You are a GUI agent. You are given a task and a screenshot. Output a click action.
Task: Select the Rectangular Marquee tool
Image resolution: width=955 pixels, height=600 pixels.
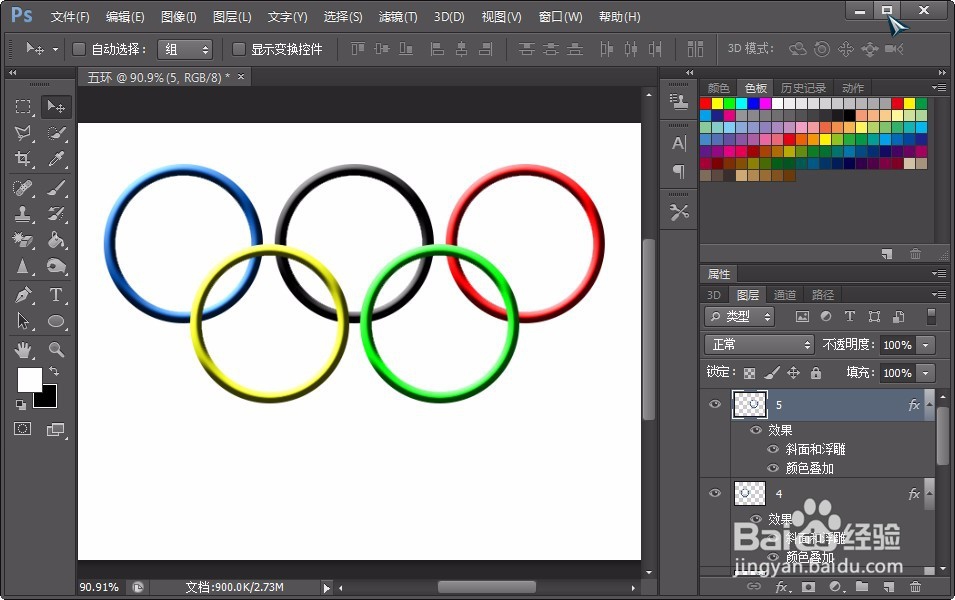click(x=23, y=107)
